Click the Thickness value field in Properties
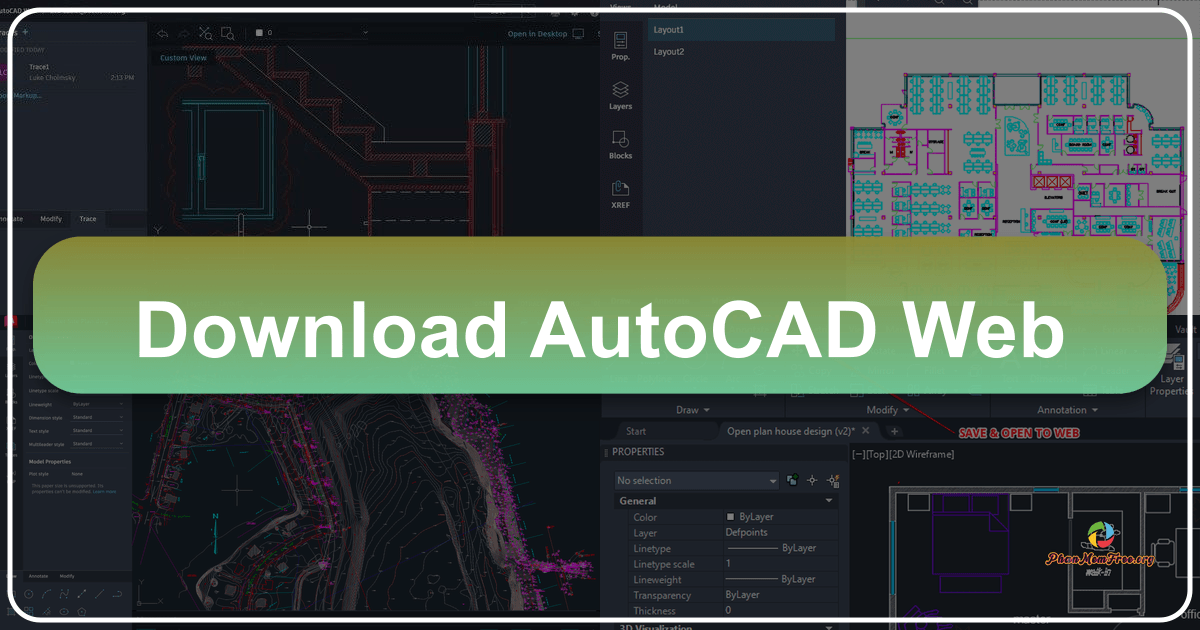The height and width of the screenshot is (630, 1200). [730, 610]
